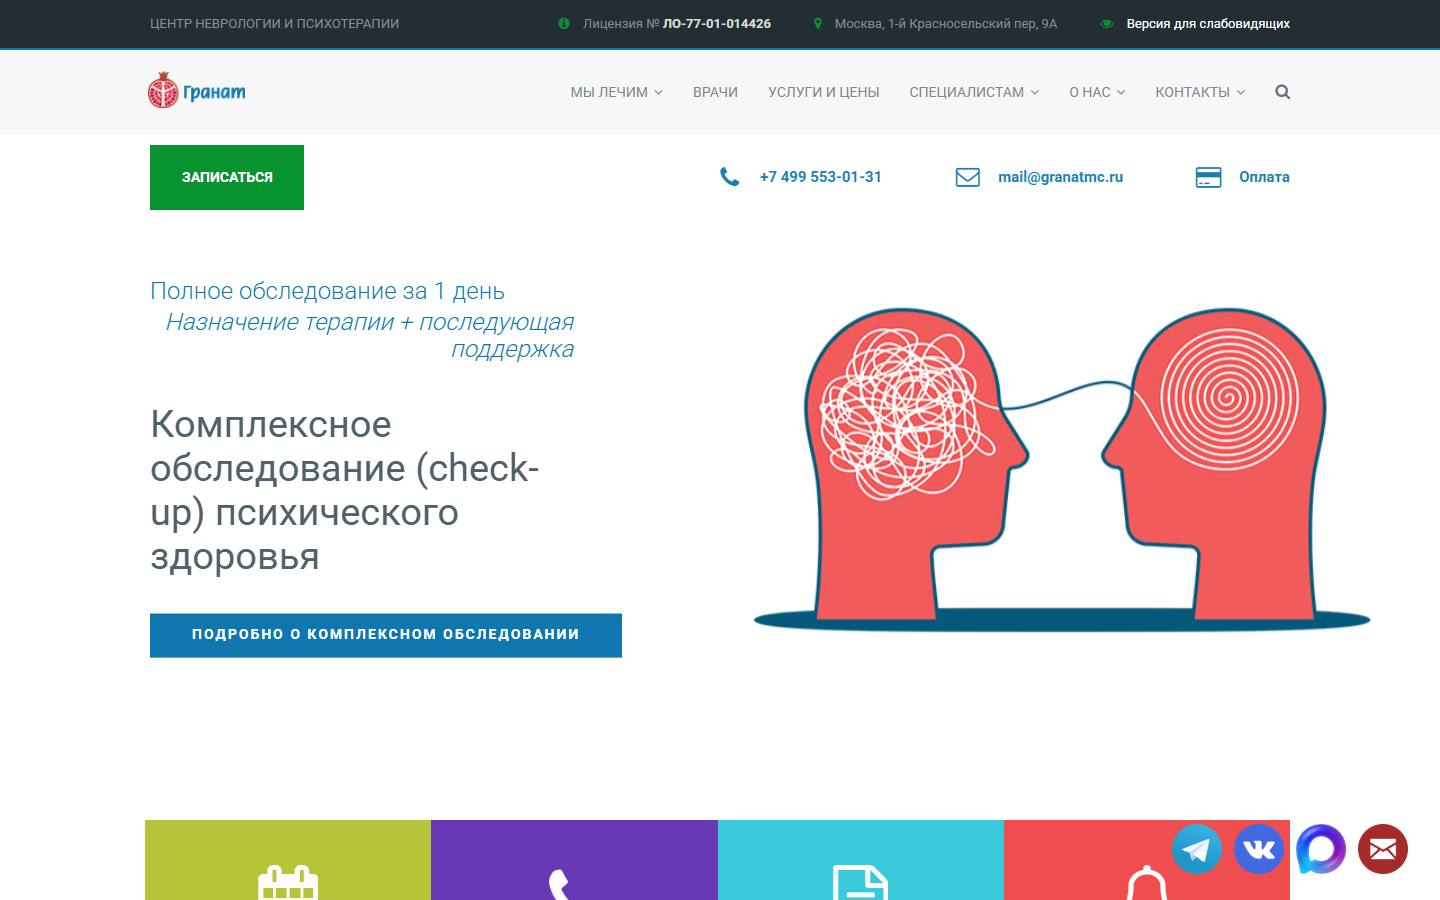1440x900 pixels.
Task: Expand the КОНТАКТЫ dropdown menu
Action: point(1200,92)
